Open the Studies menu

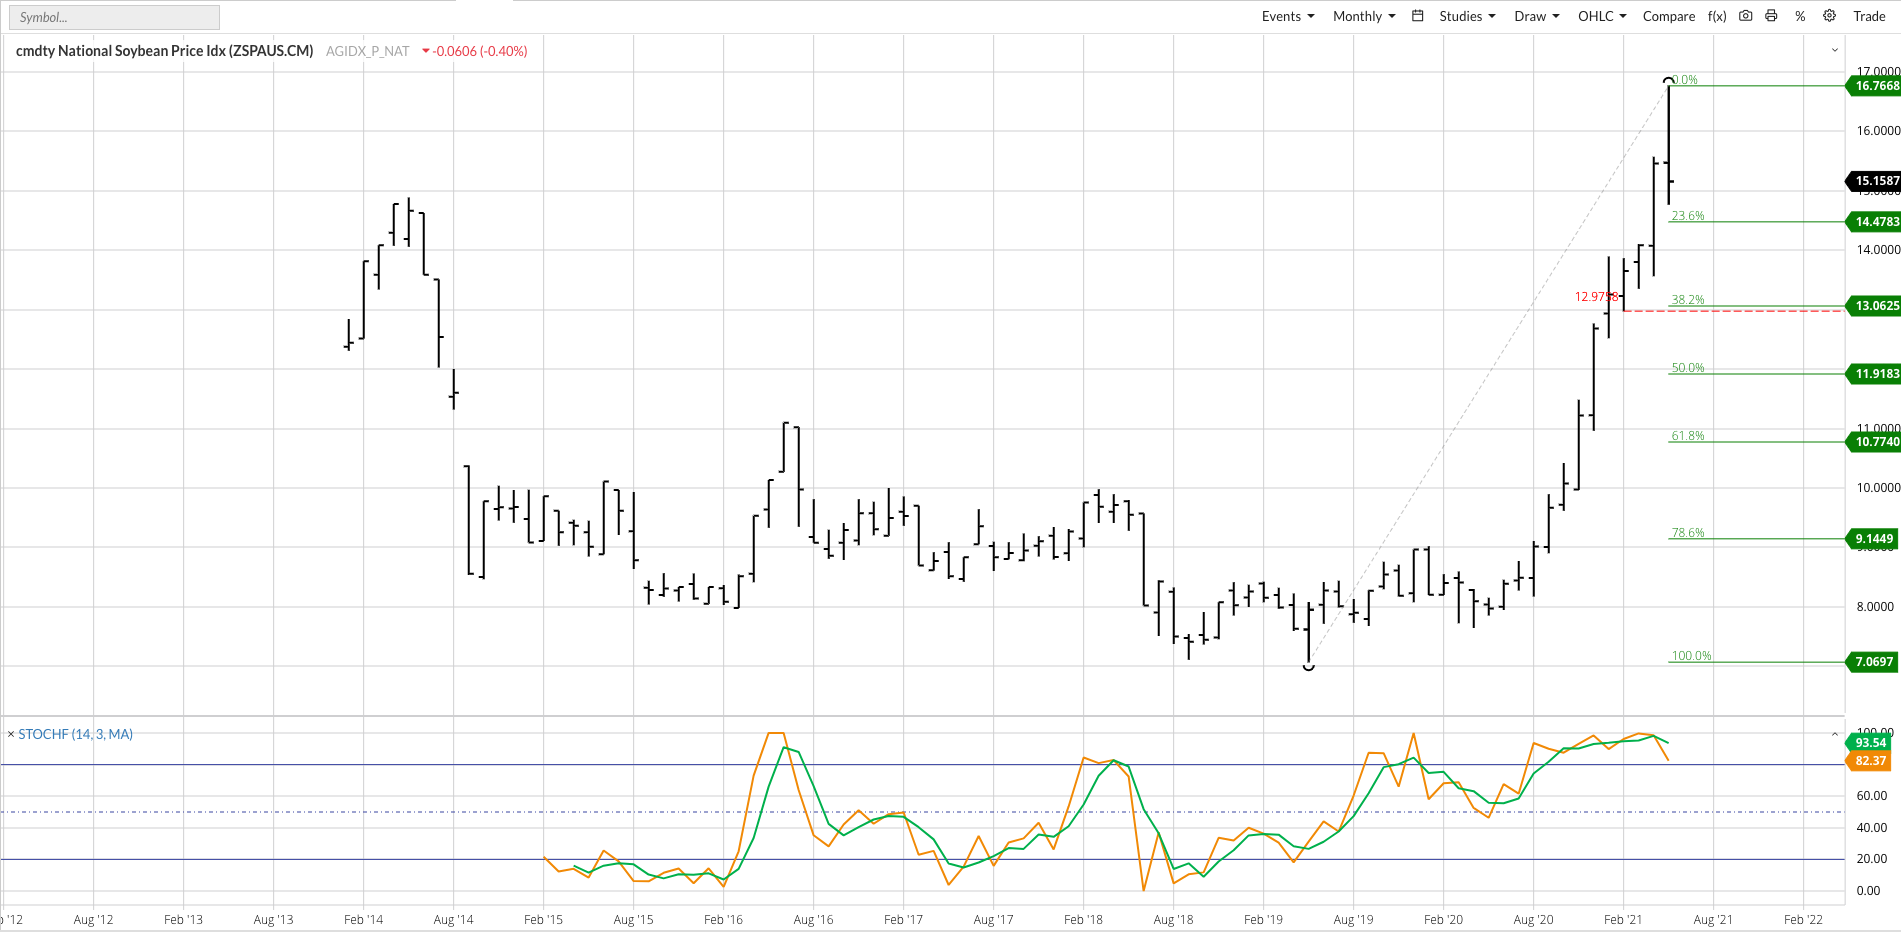click(x=1467, y=16)
